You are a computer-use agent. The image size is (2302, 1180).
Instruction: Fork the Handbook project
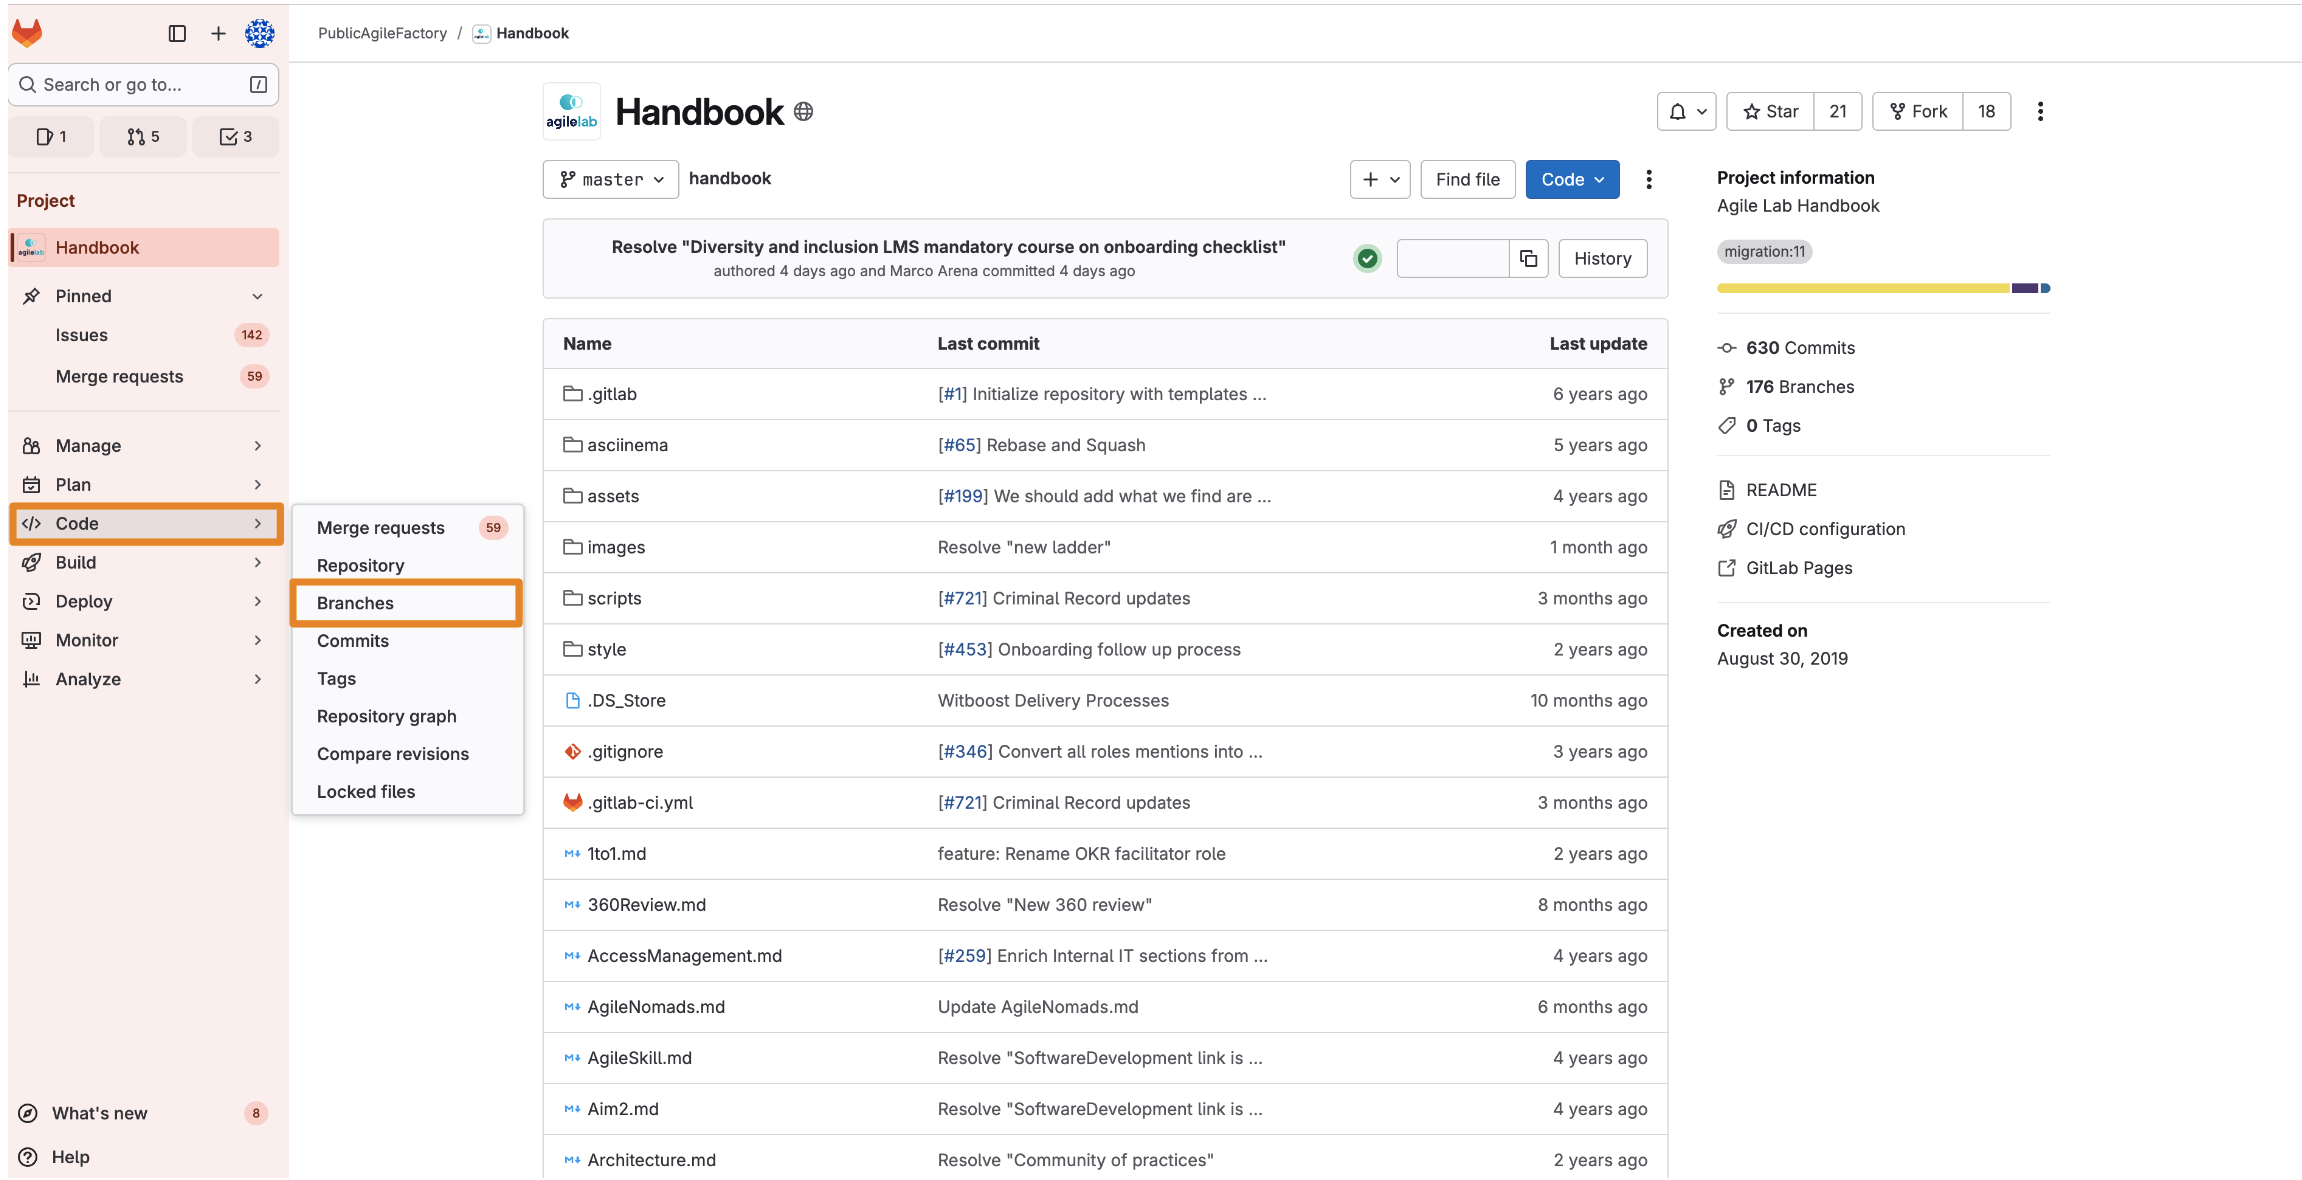(x=1918, y=112)
